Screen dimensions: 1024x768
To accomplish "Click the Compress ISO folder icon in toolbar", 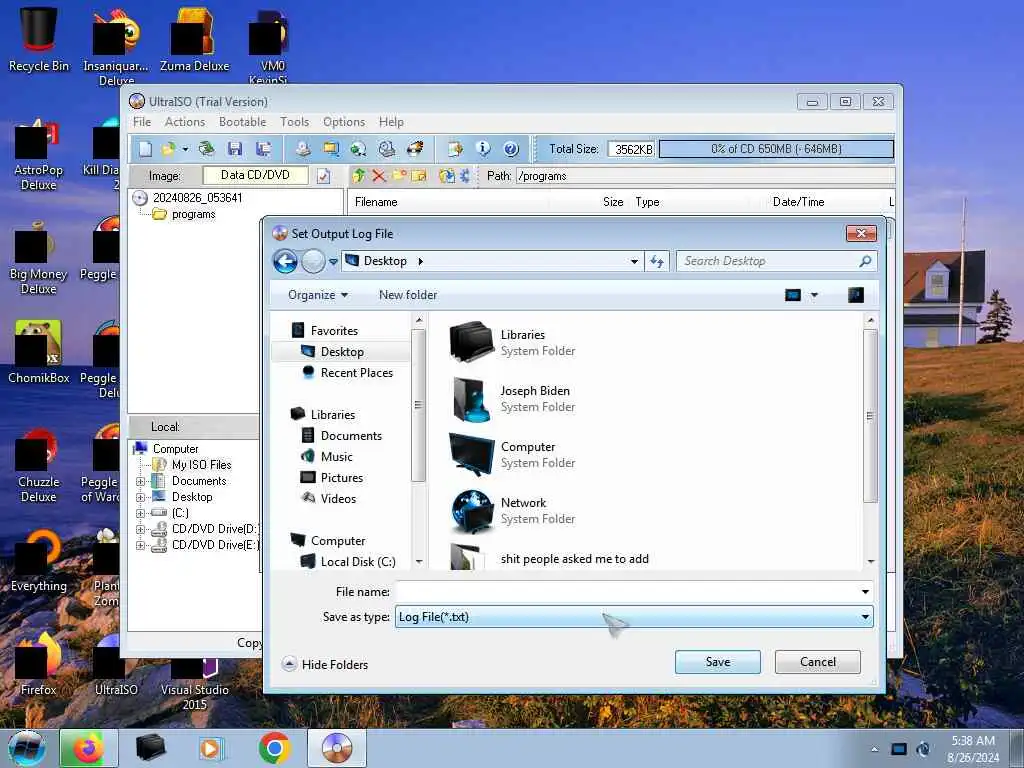I will [331, 149].
